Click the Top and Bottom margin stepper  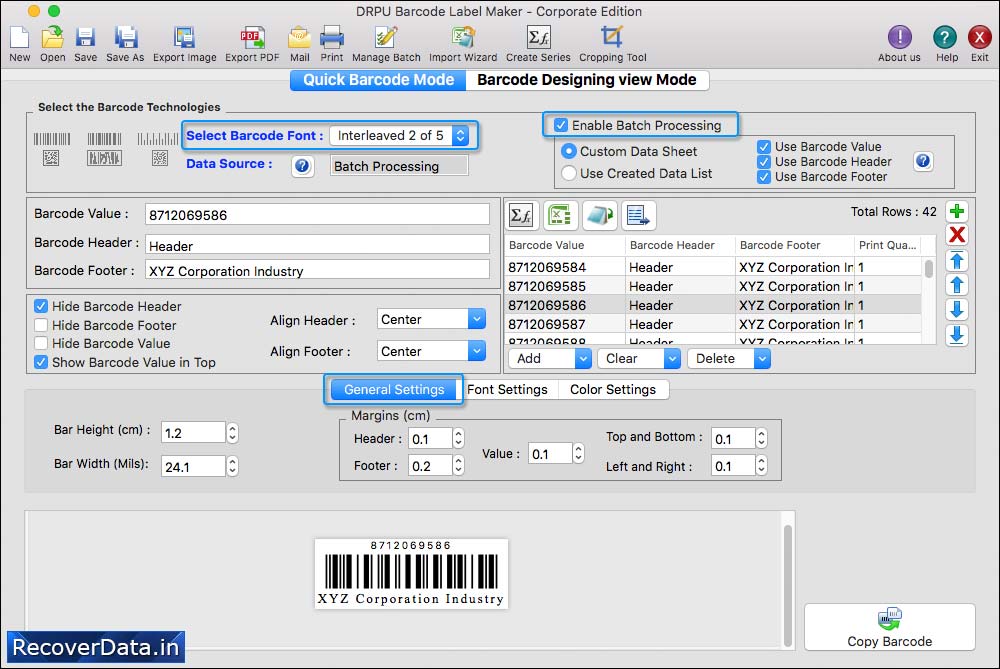[761, 438]
